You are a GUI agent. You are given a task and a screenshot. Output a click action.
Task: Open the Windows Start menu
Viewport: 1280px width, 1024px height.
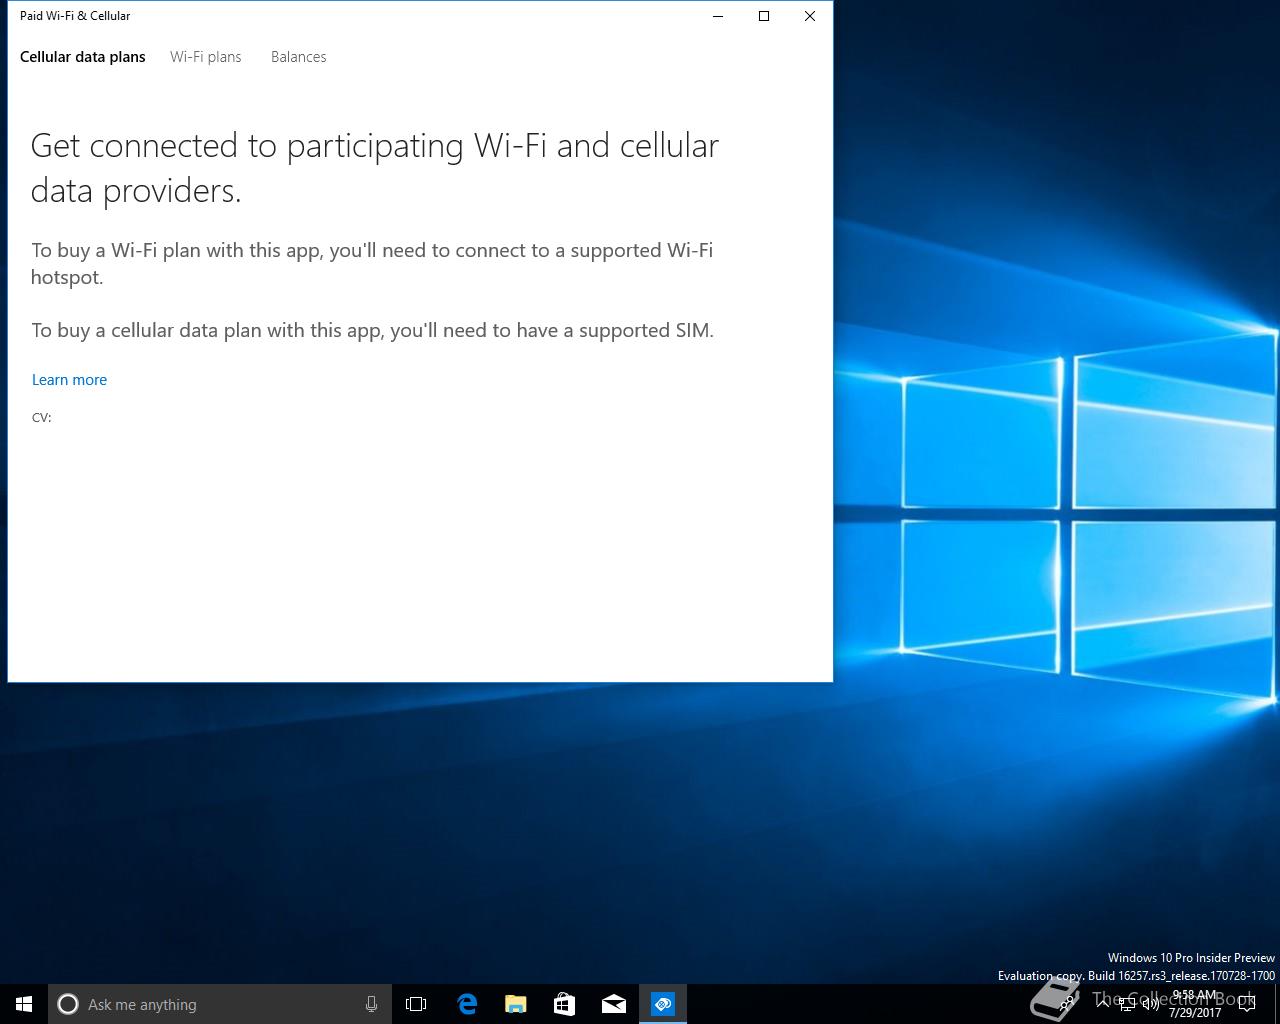coord(24,1004)
